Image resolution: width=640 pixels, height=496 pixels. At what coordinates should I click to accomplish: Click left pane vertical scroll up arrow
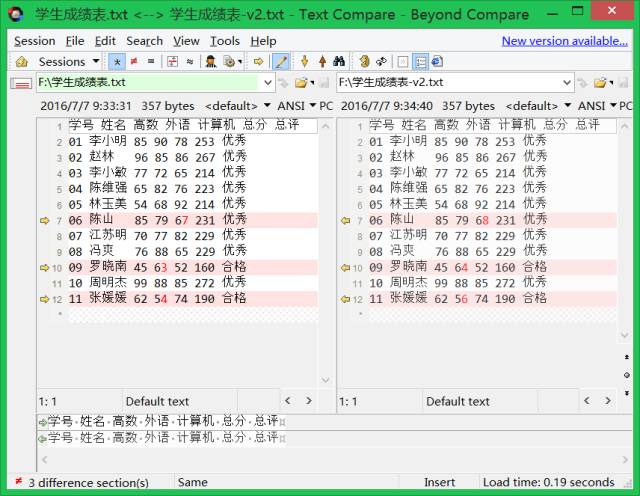(x=326, y=126)
